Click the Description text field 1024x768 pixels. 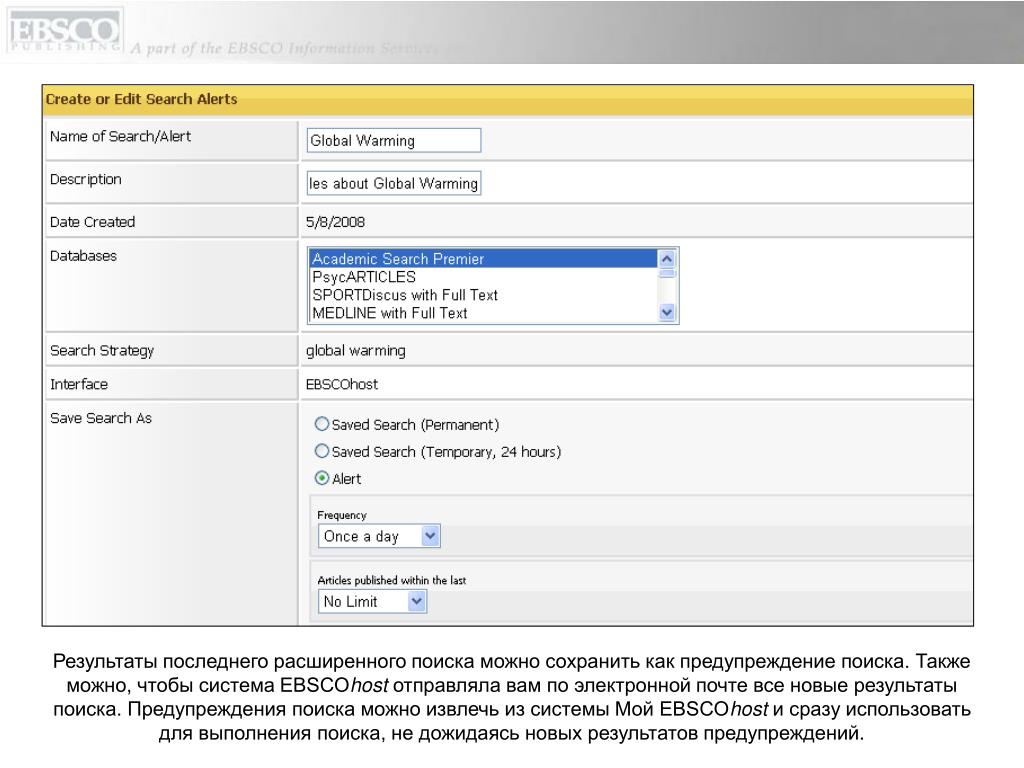coord(393,183)
